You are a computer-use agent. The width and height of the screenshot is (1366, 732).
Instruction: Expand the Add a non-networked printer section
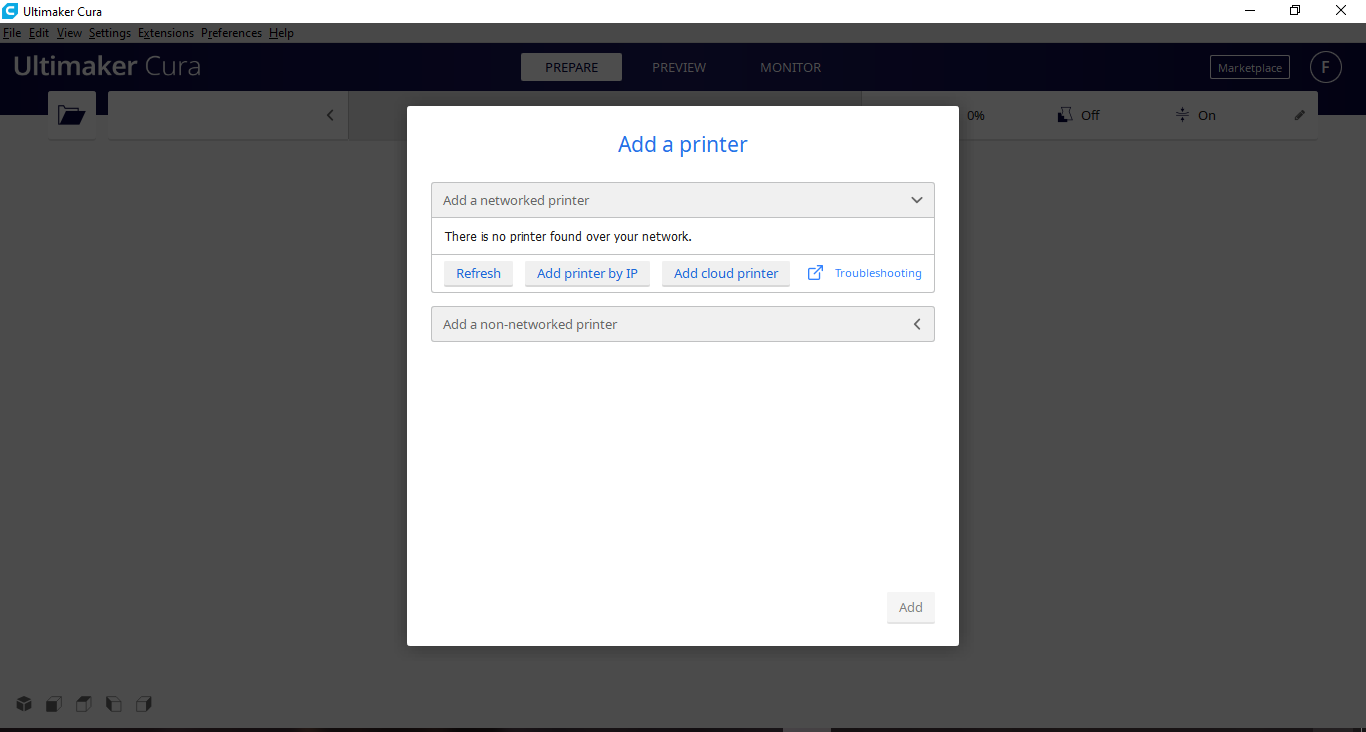click(x=683, y=324)
